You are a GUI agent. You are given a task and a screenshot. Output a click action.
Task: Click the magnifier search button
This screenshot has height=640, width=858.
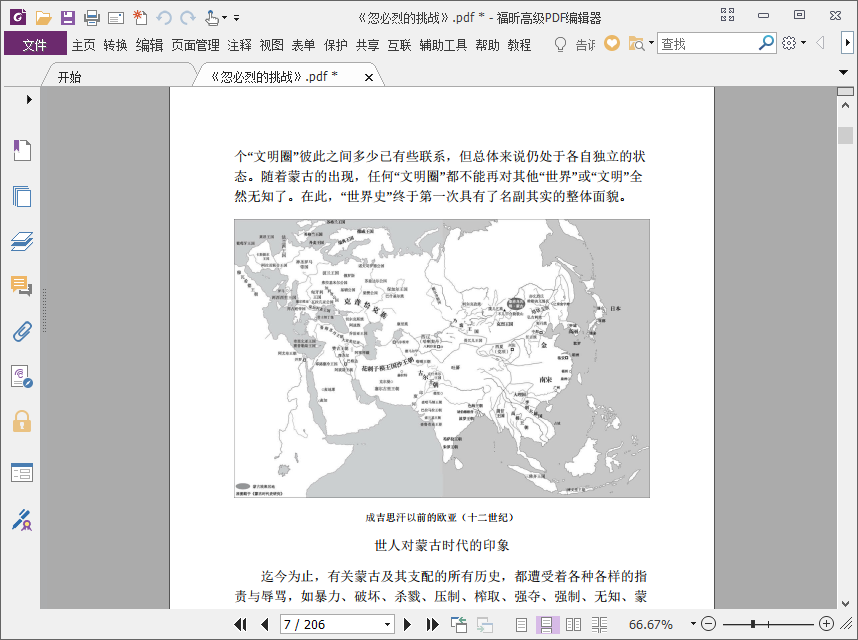767,43
